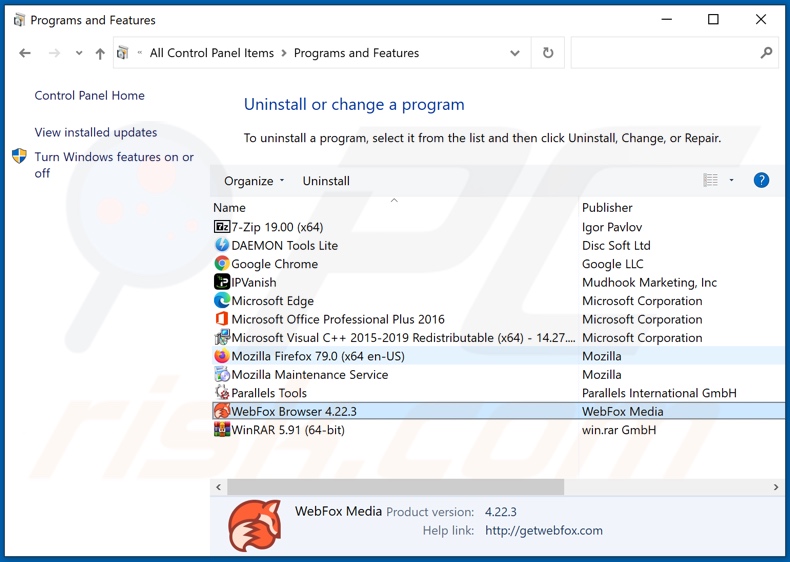790x562 pixels.
Task: Select the WinRAR 5.91 icon
Action: point(222,430)
